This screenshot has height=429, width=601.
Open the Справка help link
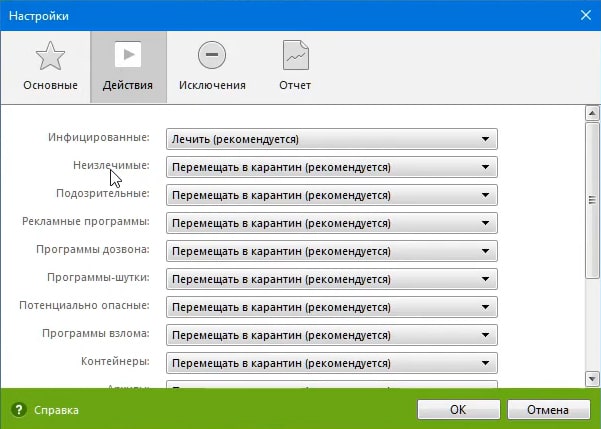[x=56, y=410]
